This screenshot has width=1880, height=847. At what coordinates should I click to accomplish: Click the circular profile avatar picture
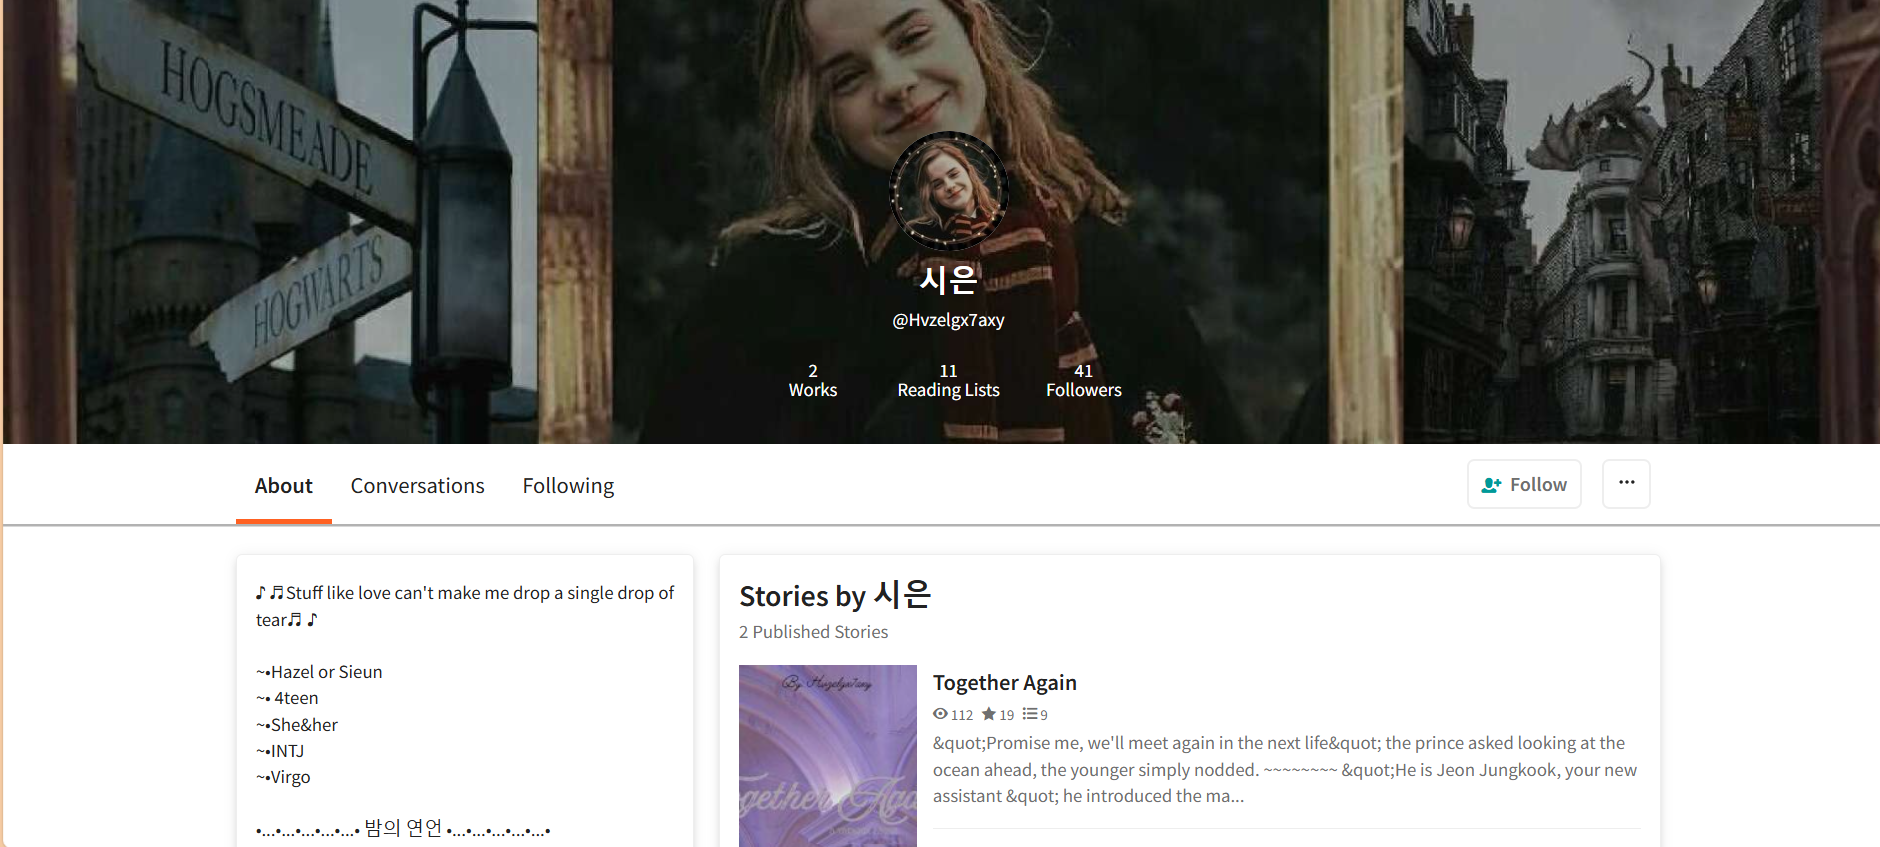[x=948, y=191]
